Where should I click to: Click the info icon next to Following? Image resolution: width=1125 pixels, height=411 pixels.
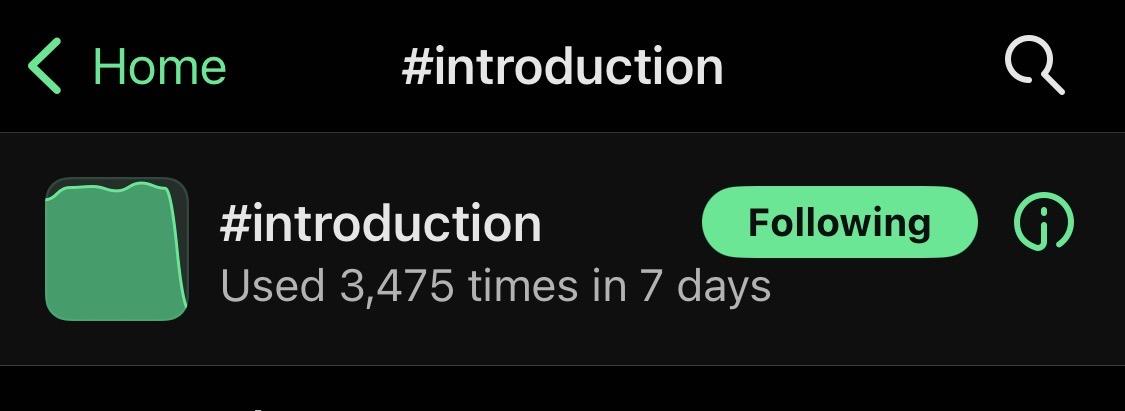pos(1043,221)
